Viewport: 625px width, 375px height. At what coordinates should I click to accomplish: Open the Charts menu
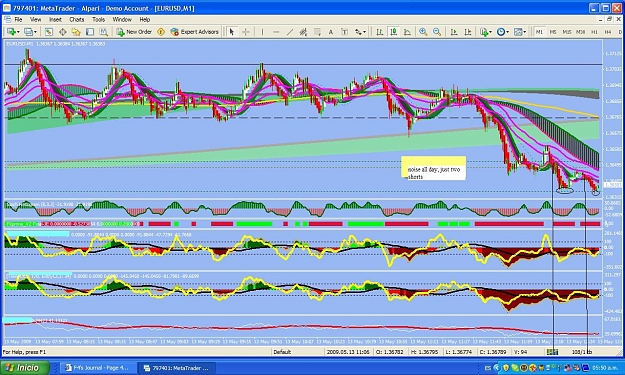[77, 20]
